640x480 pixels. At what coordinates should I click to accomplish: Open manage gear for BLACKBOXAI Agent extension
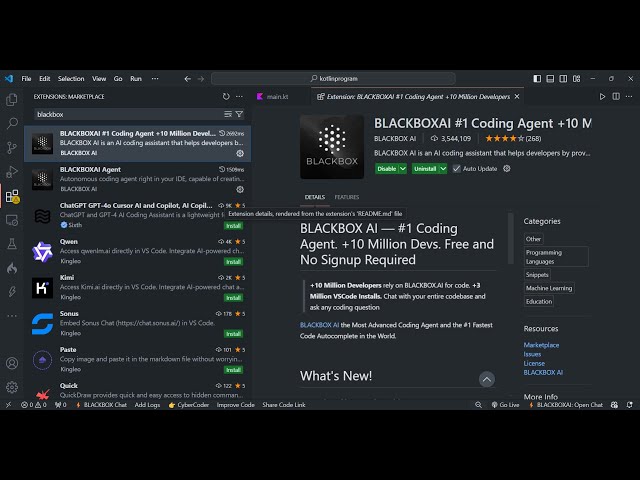pyautogui.click(x=240, y=190)
